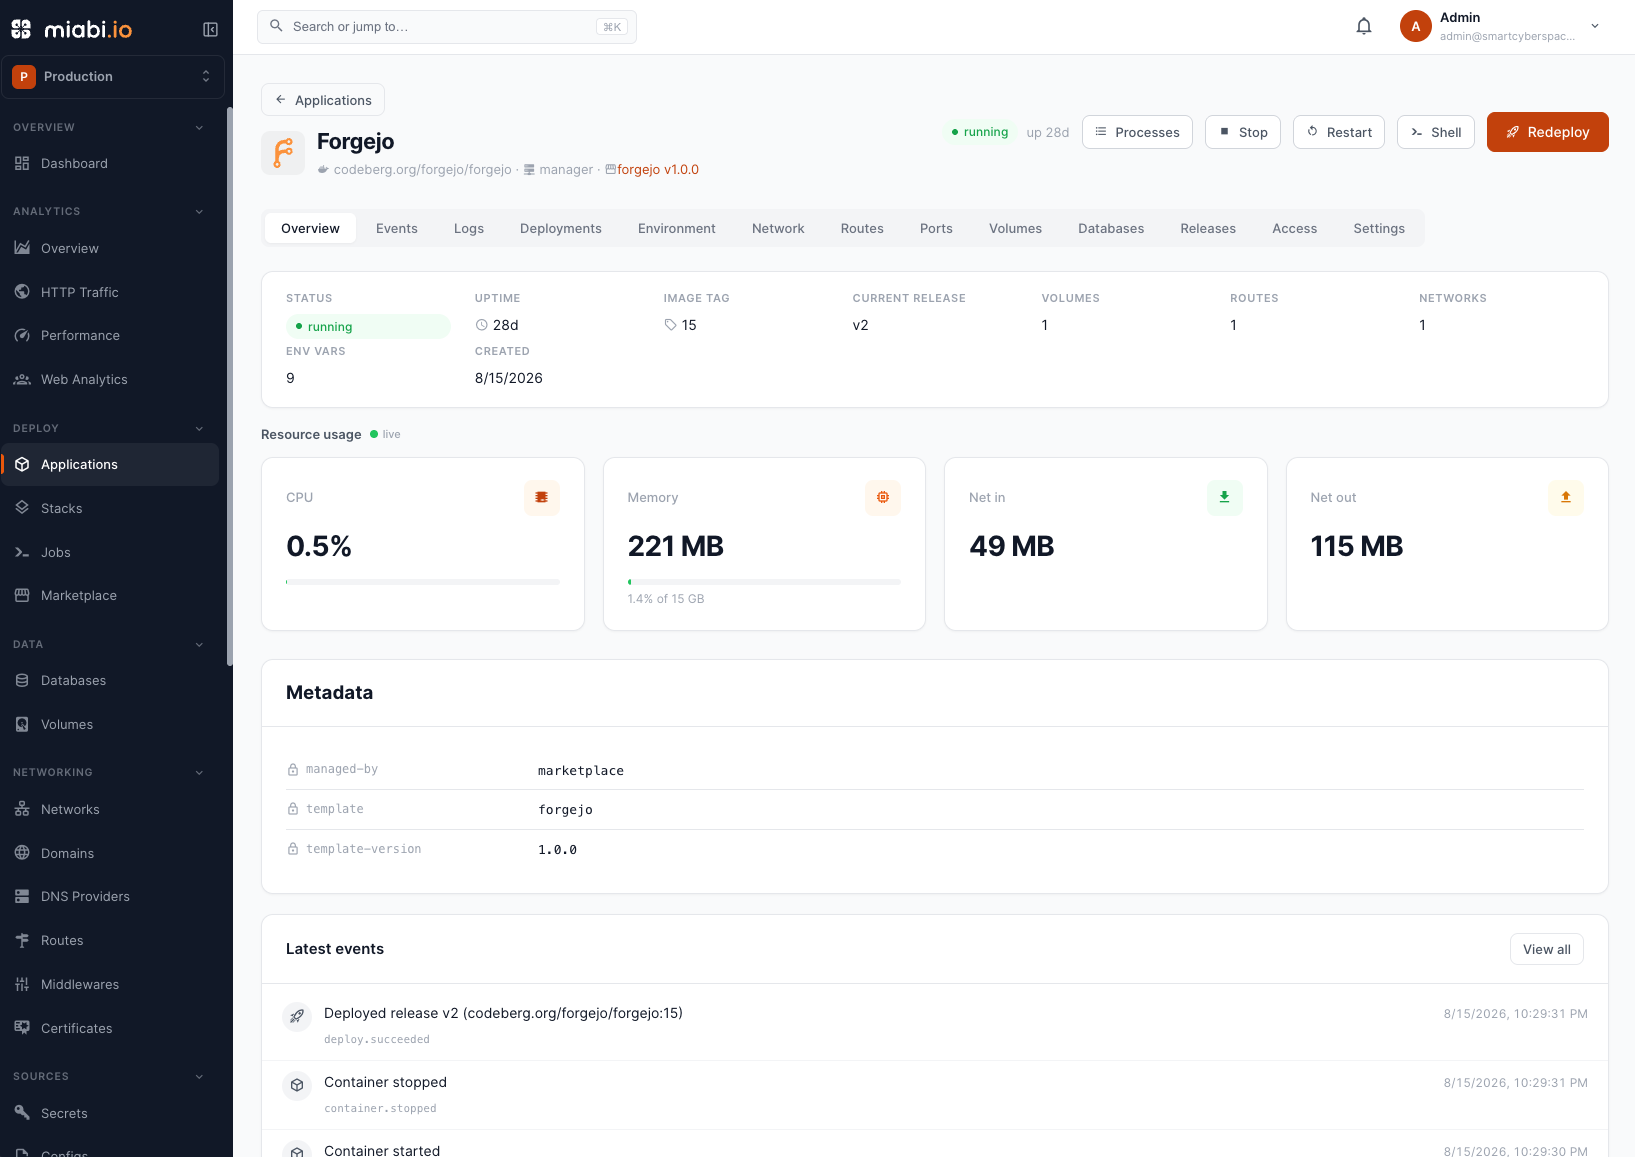View running Processes

(x=1137, y=132)
